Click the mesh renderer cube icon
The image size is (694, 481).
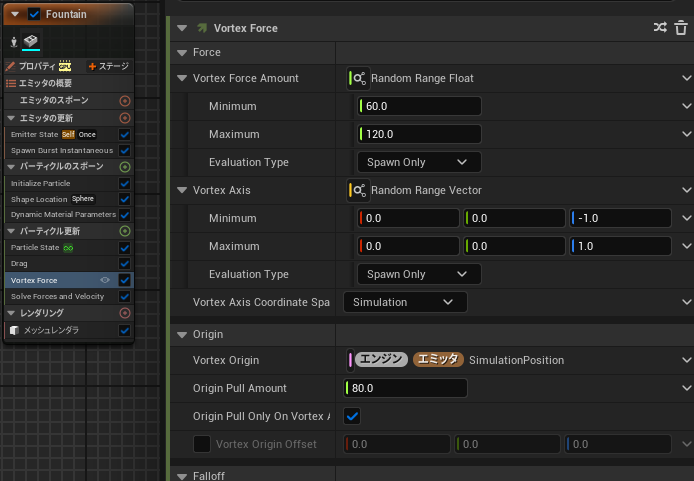click(14, 330)
